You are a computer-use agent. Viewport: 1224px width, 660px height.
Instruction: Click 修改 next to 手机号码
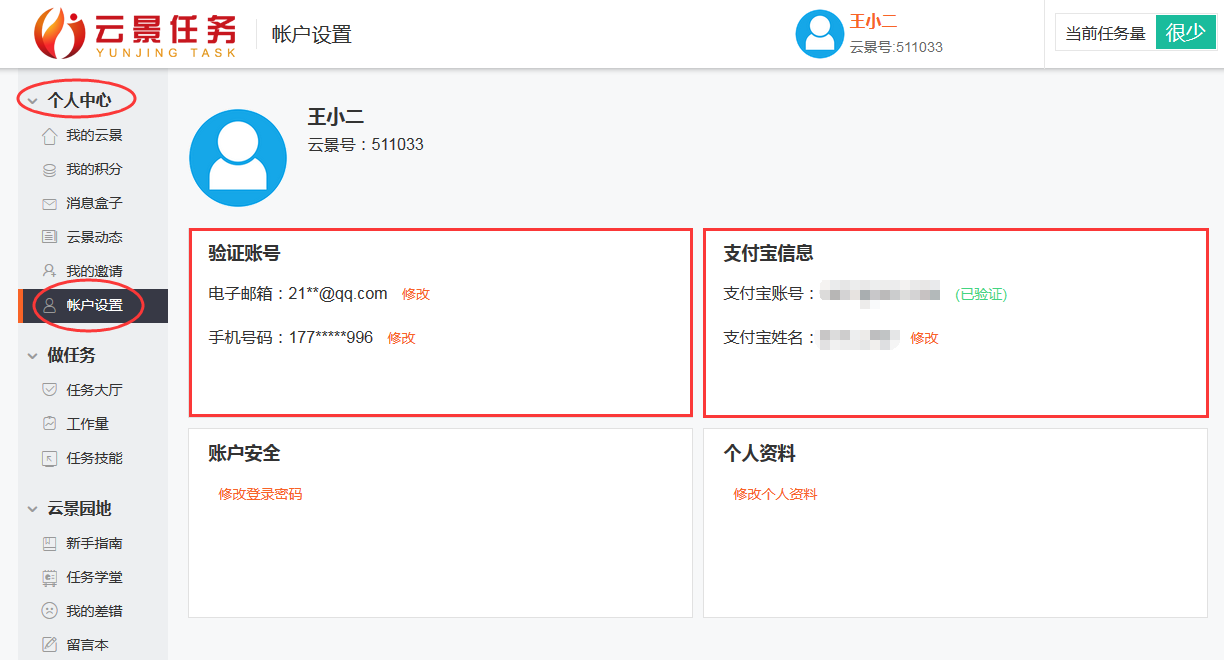point(401,338)
